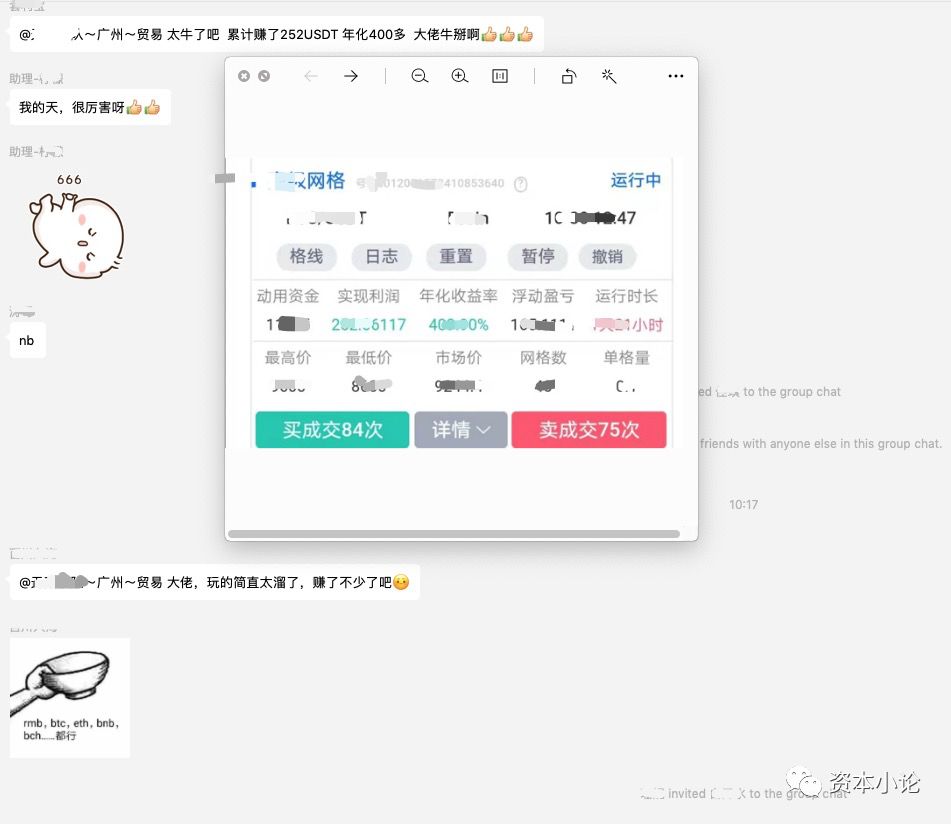Click the bowl meme sticker in chat
Viewport: 951px width, 824px height.
[70, 697]
